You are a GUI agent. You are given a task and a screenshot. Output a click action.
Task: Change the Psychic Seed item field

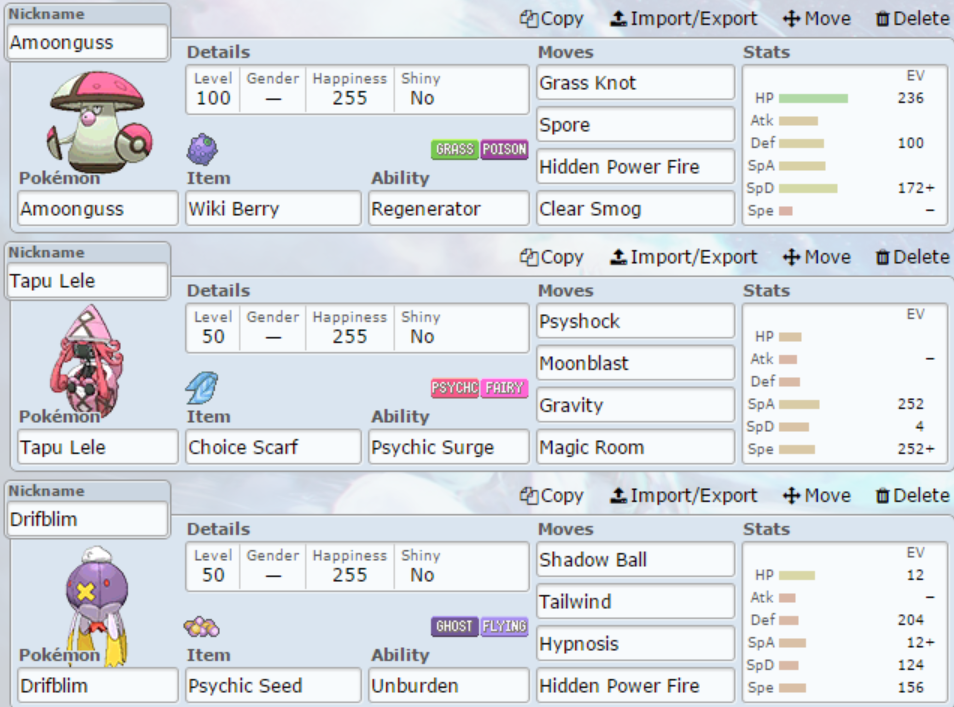[273, 686]
